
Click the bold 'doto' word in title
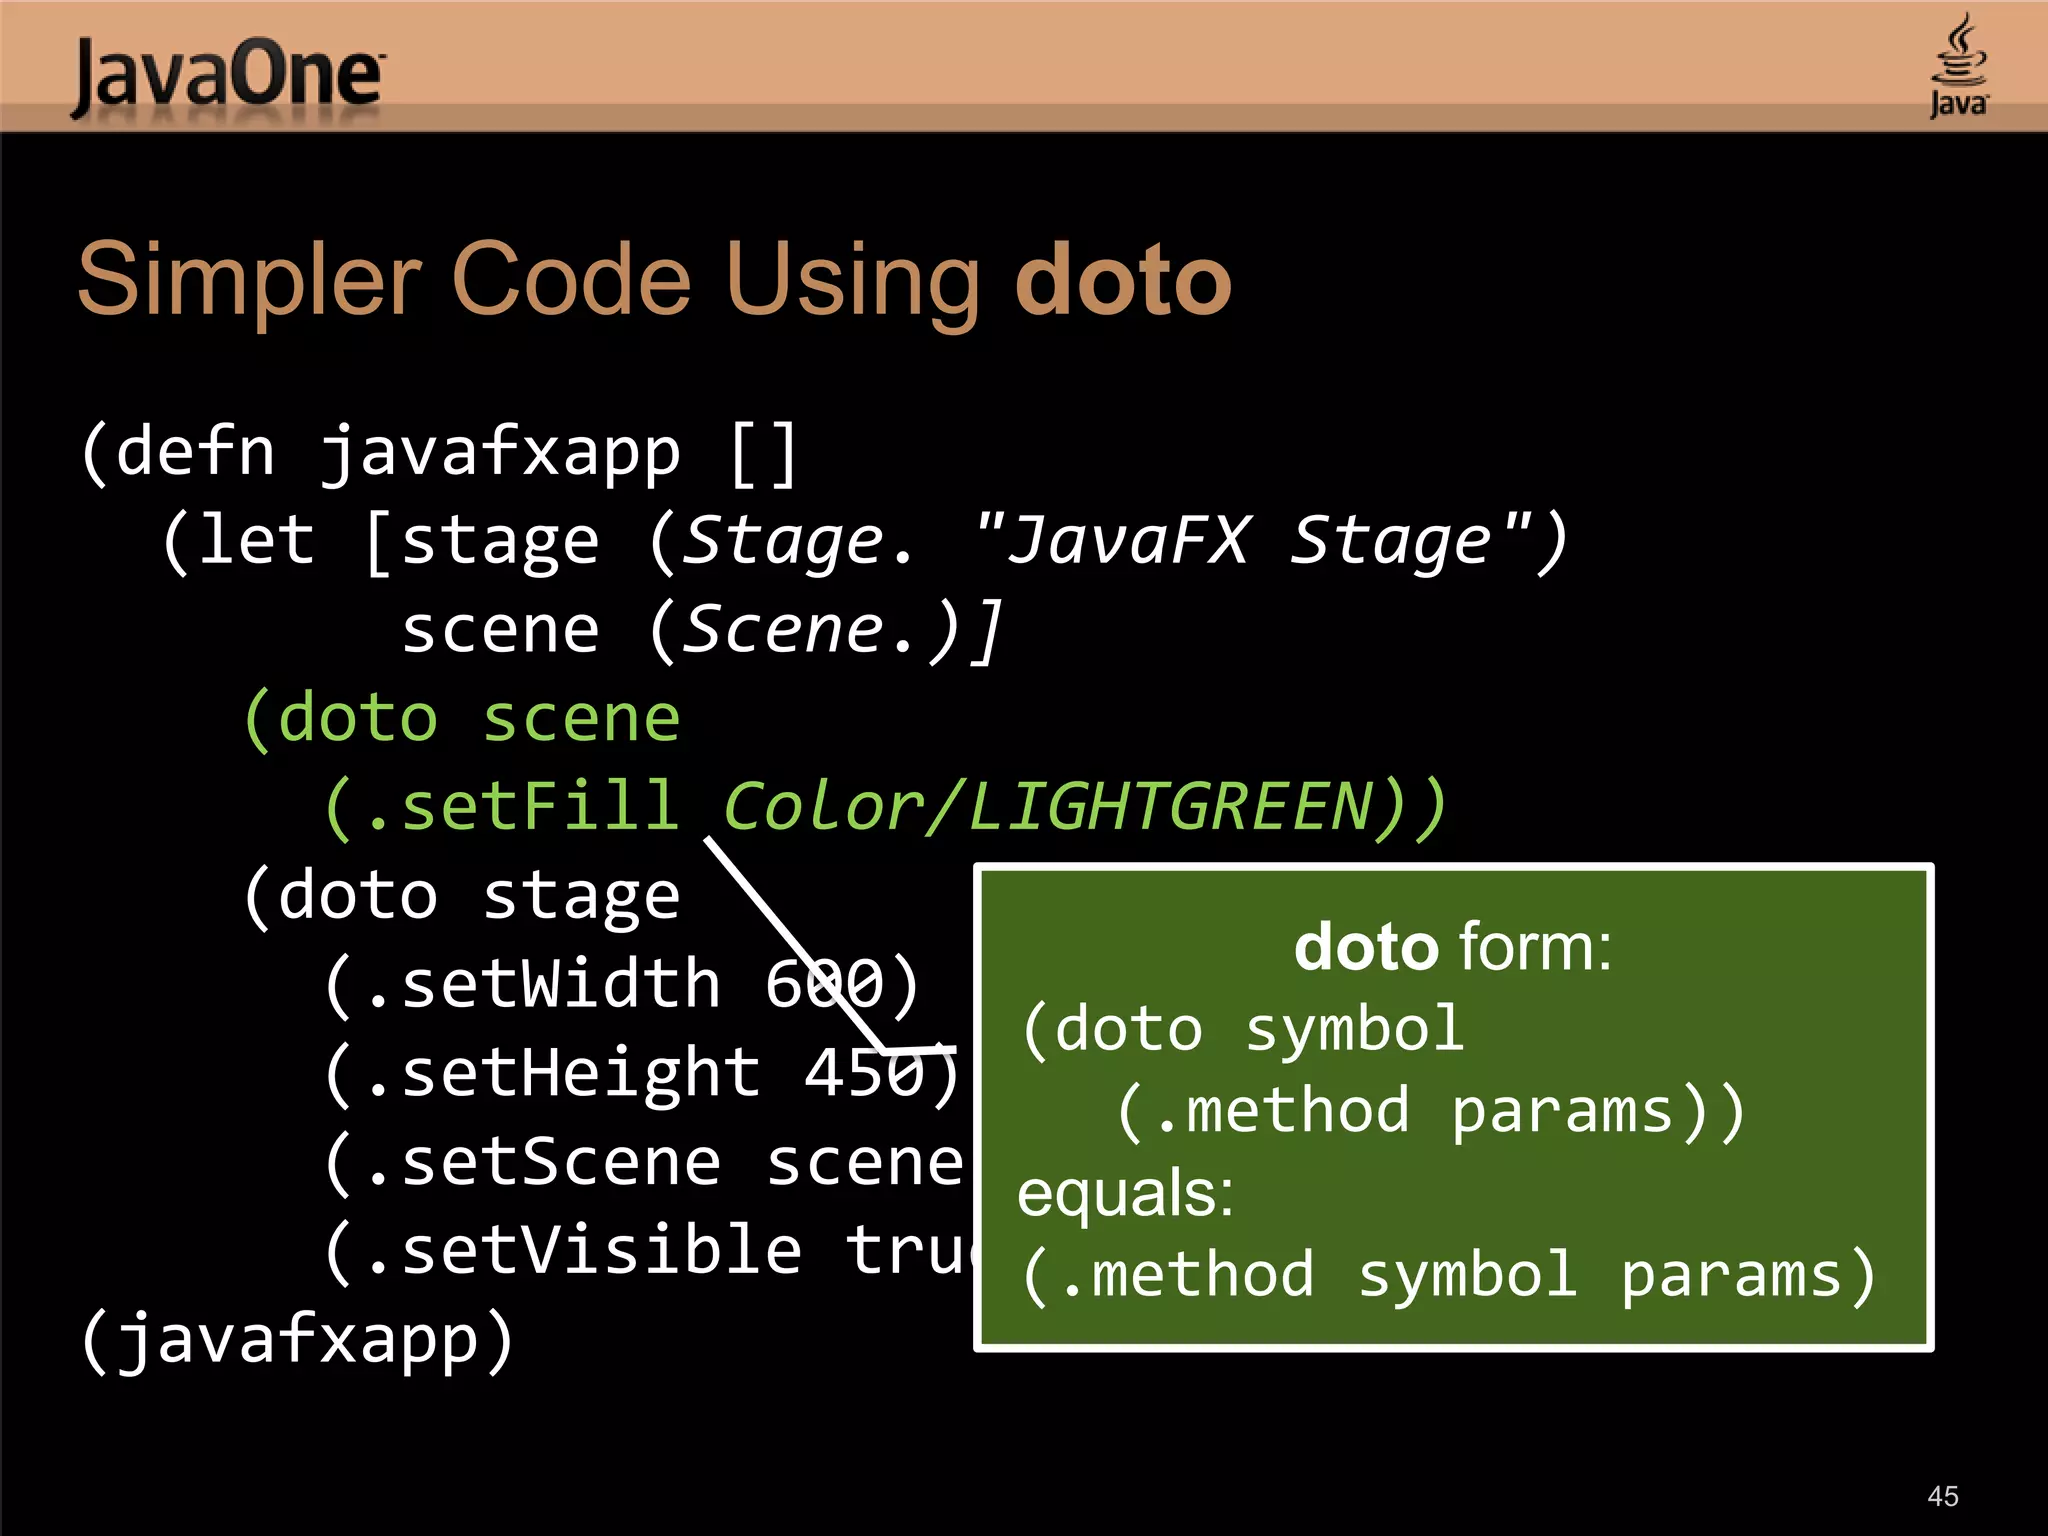(x=1122, y=280)
